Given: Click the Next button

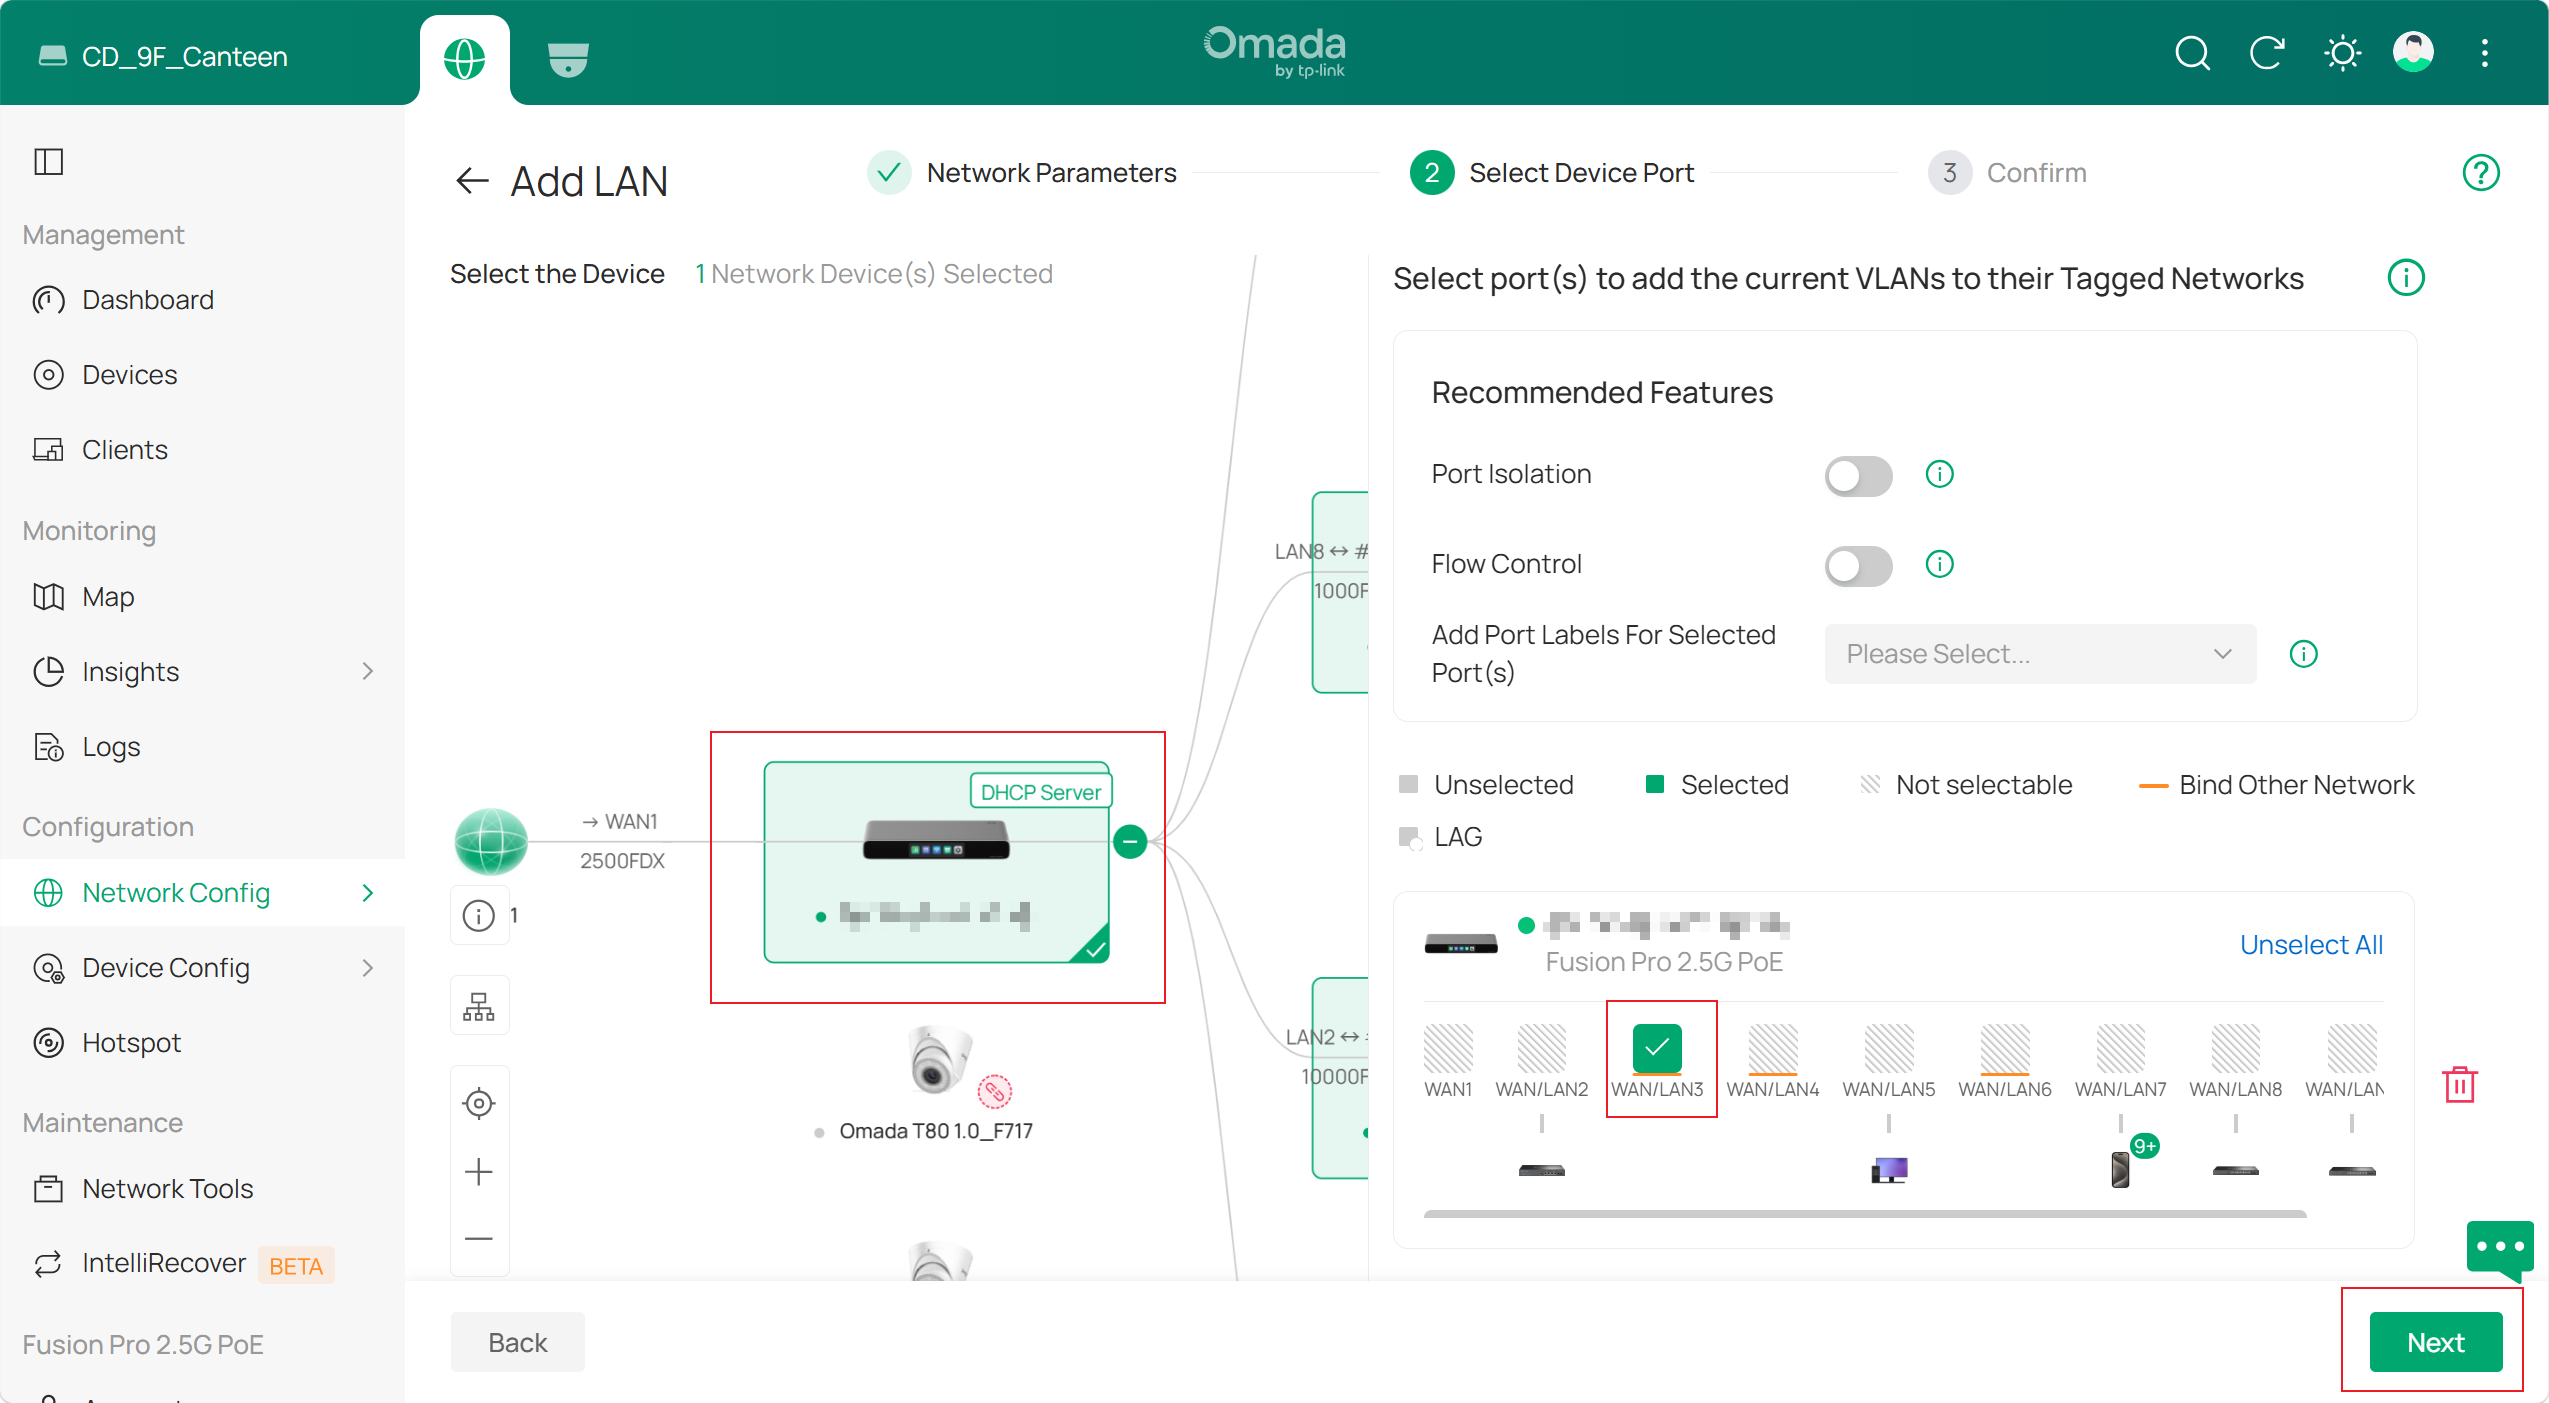Looking at the screenshot, I should (2435, 1342).
